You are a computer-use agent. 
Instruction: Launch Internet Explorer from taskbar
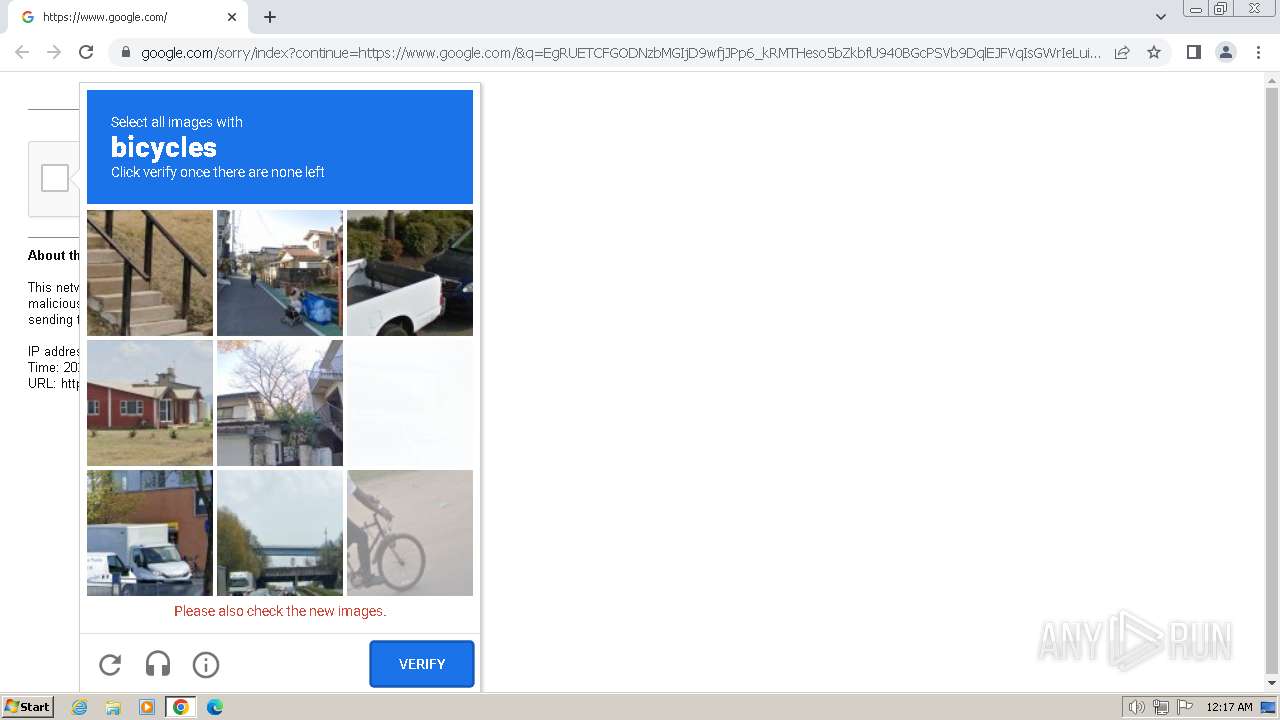coord(80,707)
